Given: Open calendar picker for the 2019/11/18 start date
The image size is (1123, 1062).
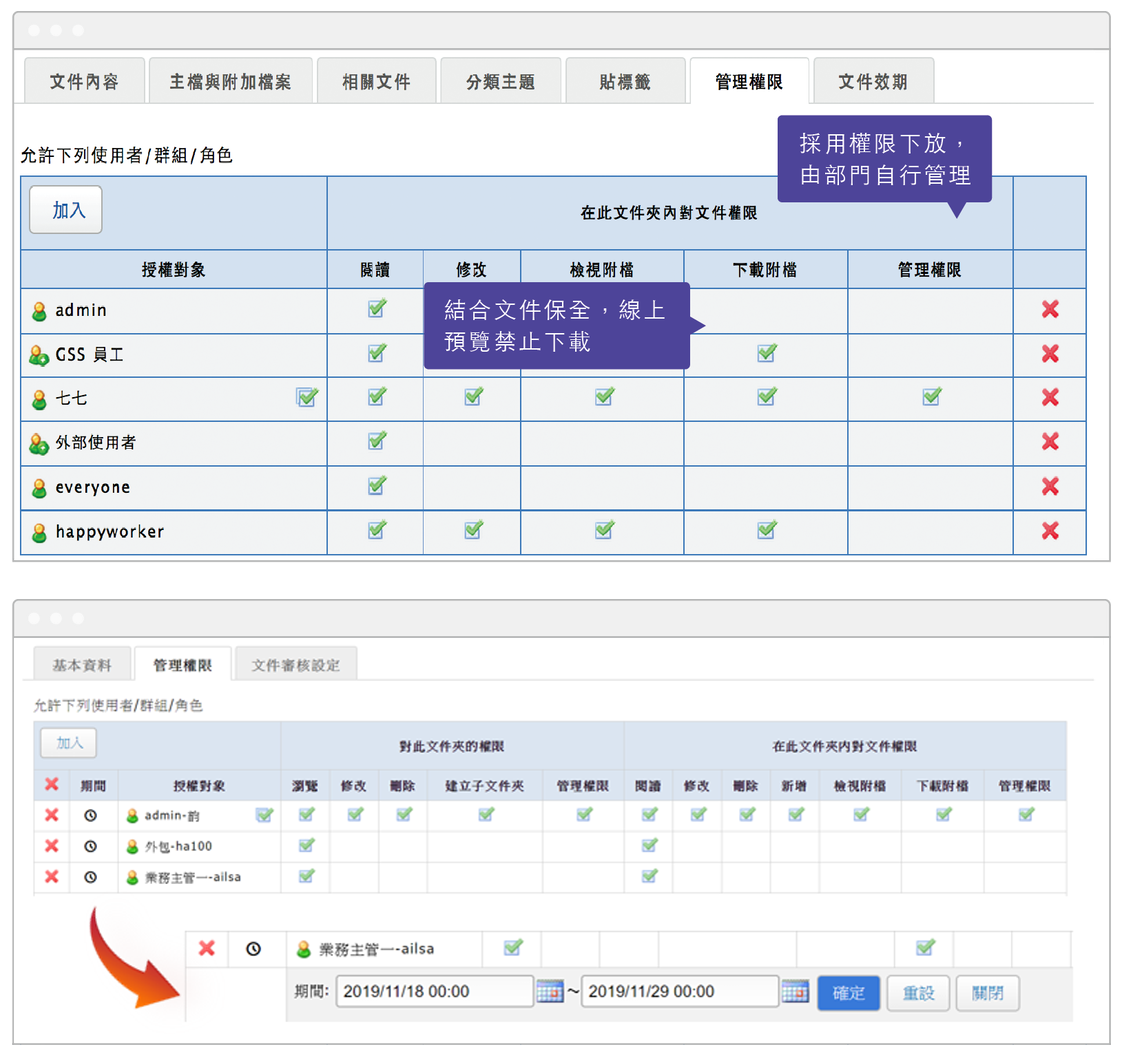Looking at the screenshot, I should click(x=550, y=992).
